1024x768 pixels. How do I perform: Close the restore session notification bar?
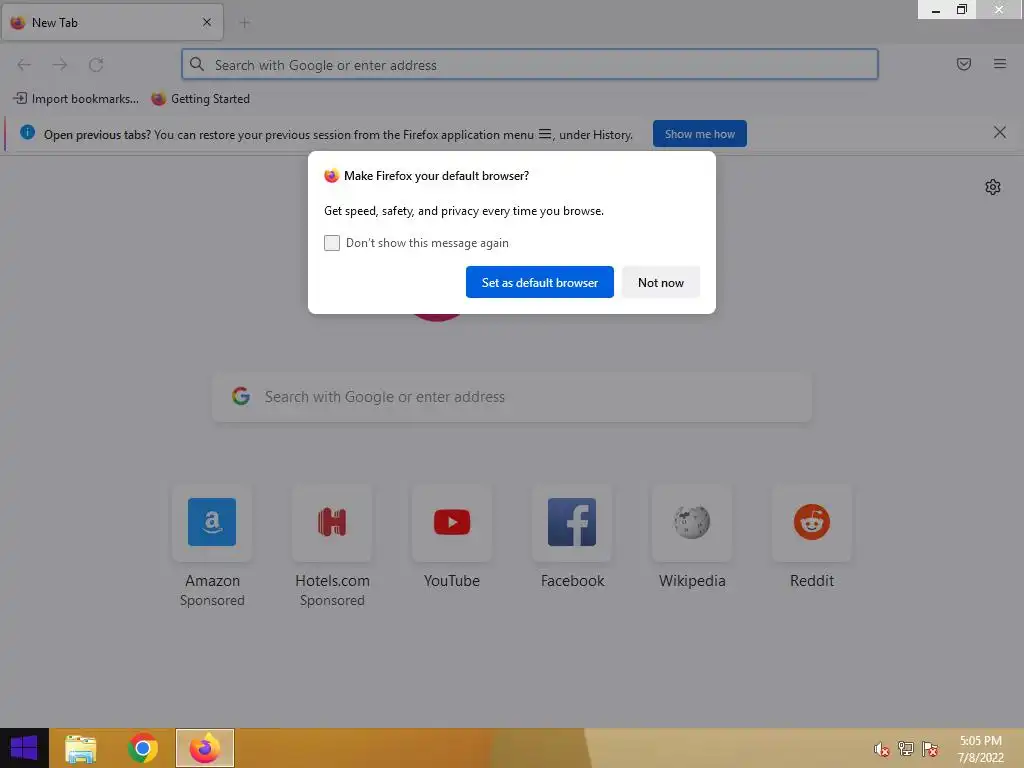tap(999, 133)
